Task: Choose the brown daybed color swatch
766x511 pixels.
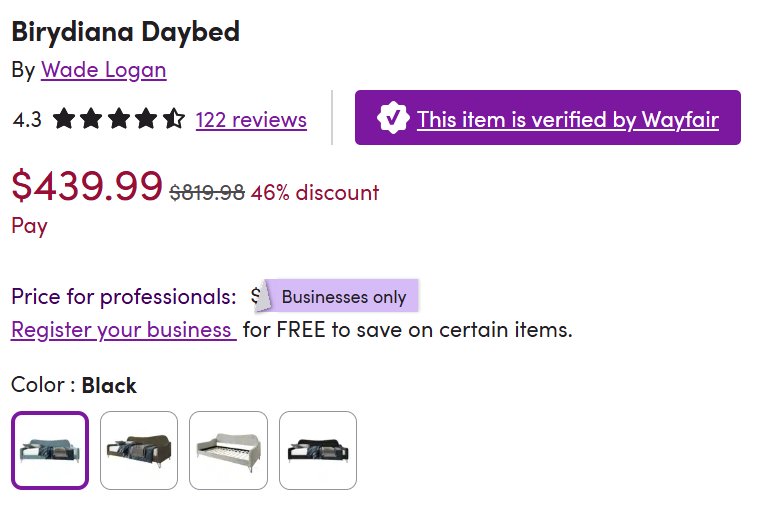Action: coord(139,450)
